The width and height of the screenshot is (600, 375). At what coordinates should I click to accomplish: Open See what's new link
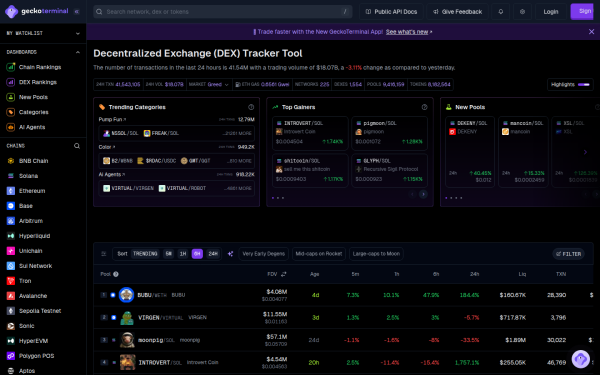pyautogui.click(x=407, y=32)
